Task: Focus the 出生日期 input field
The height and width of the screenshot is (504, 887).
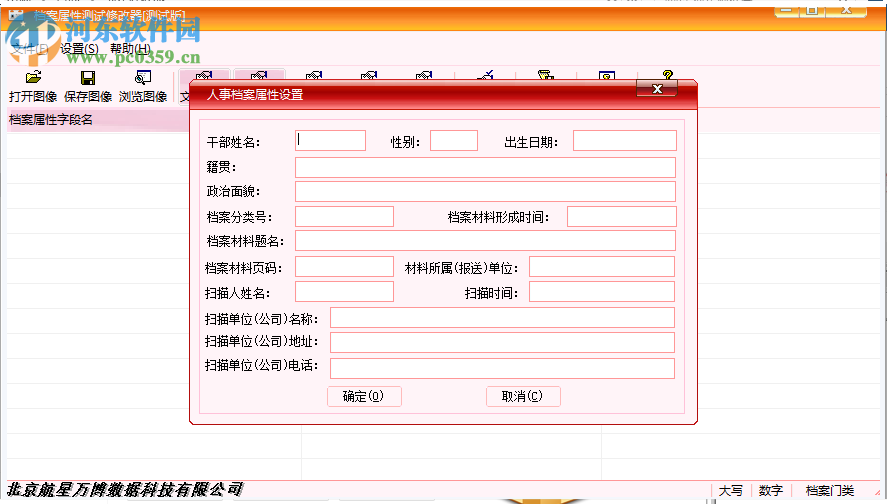Action: (625, 141)
